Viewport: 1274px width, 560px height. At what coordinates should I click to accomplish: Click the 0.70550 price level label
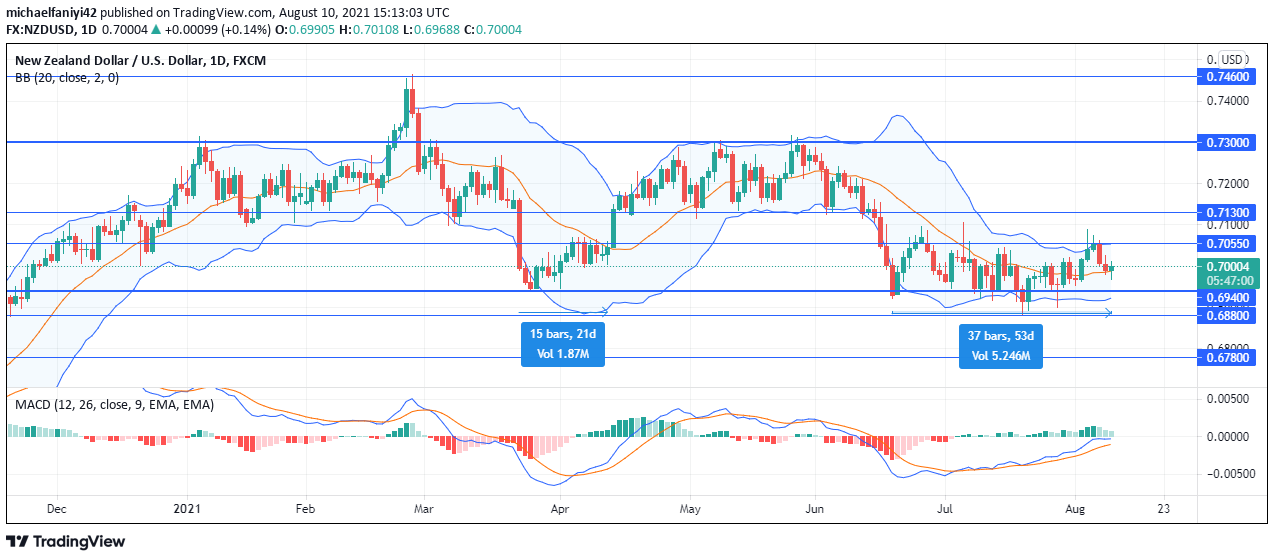[1227, 243]
